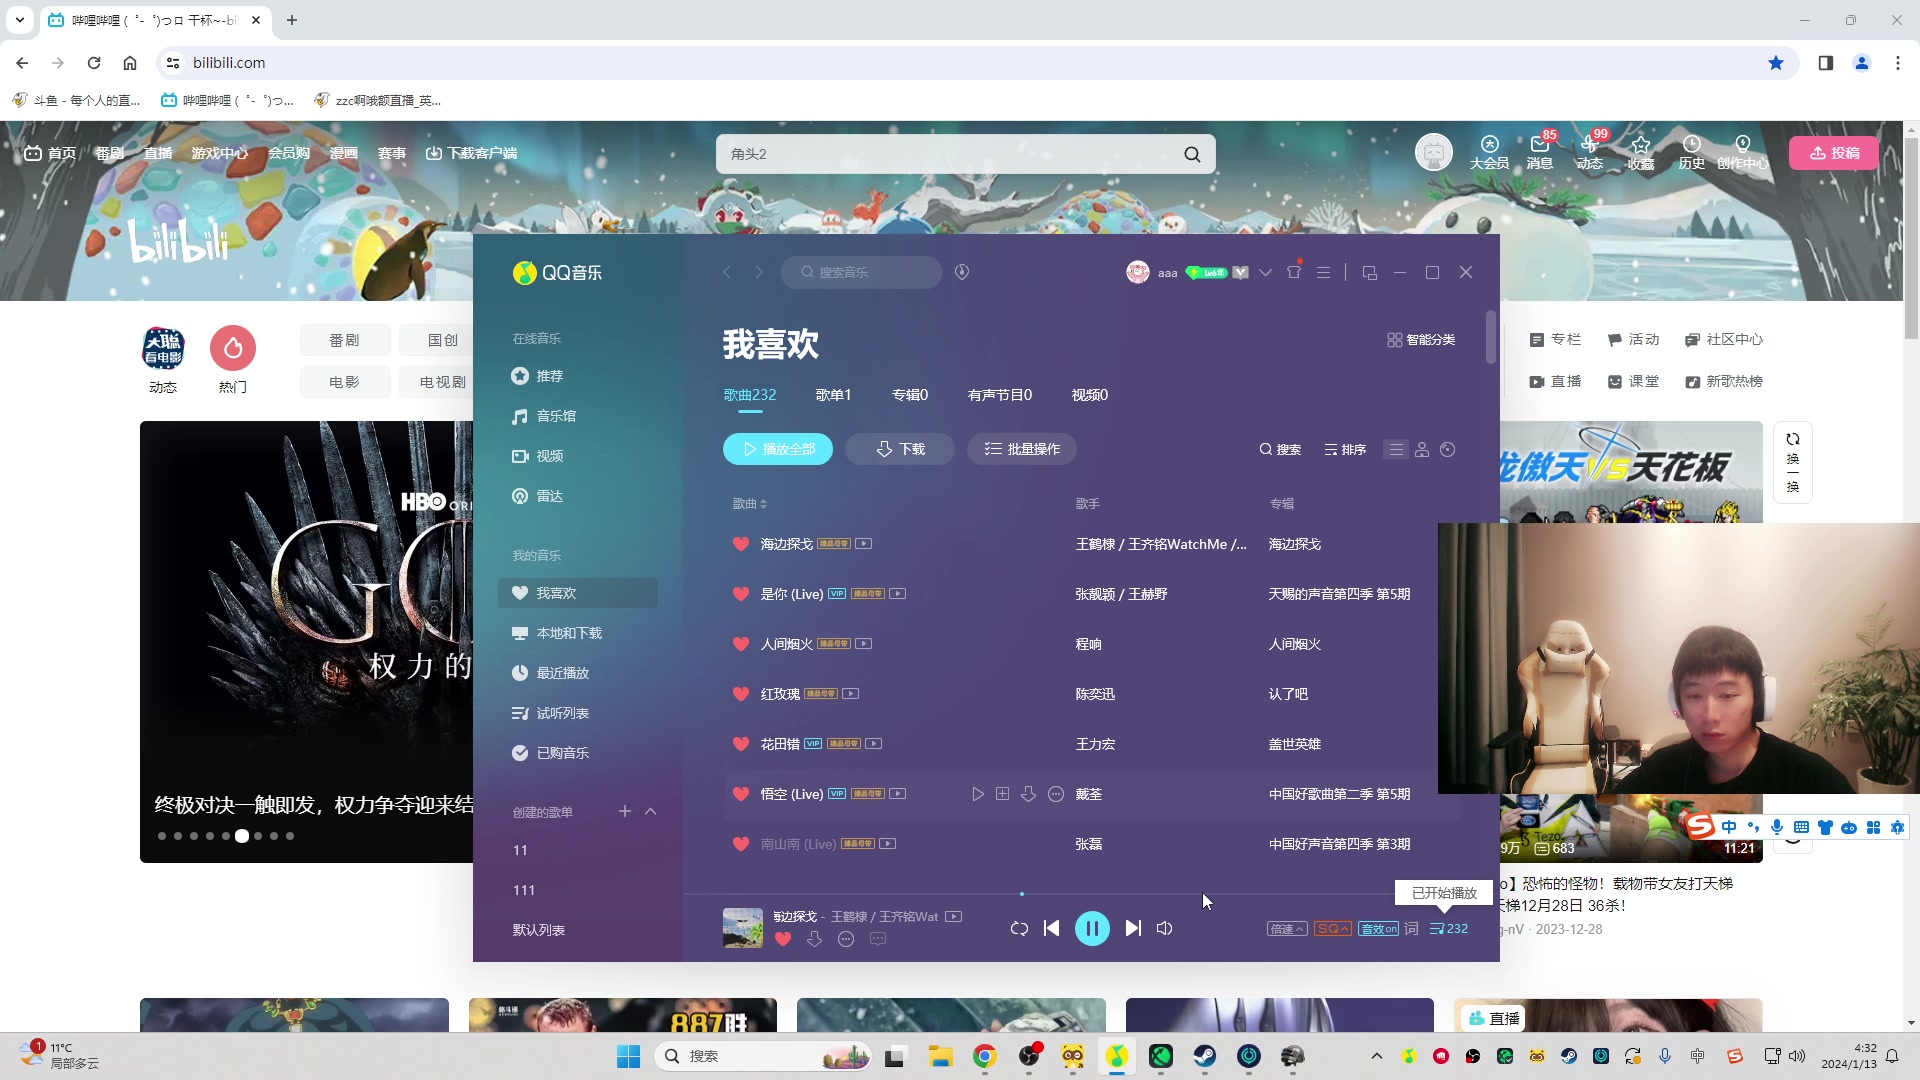Seek using the playback progress bar

(1091, 894)
